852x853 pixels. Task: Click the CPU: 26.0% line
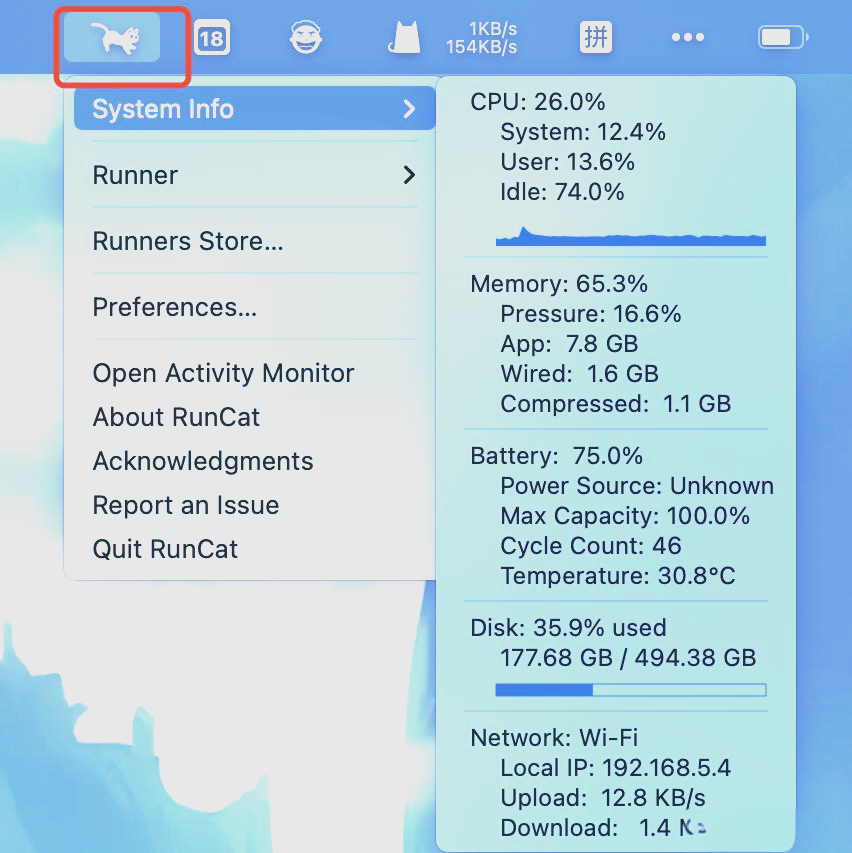click(x=538, y=102)
